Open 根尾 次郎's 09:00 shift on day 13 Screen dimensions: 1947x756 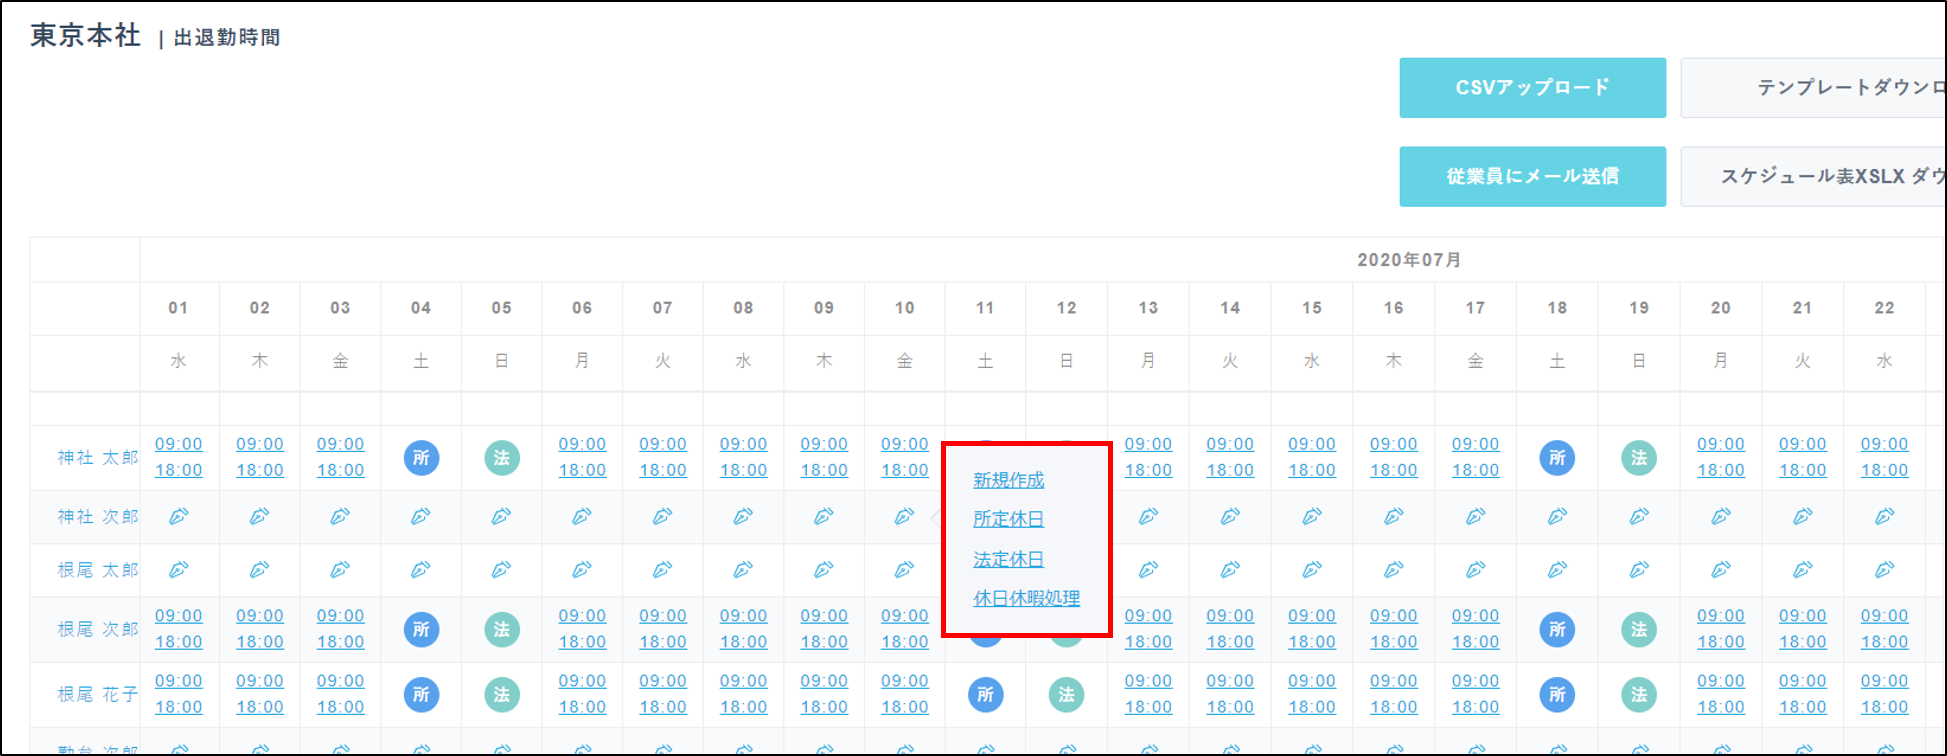1148,616
